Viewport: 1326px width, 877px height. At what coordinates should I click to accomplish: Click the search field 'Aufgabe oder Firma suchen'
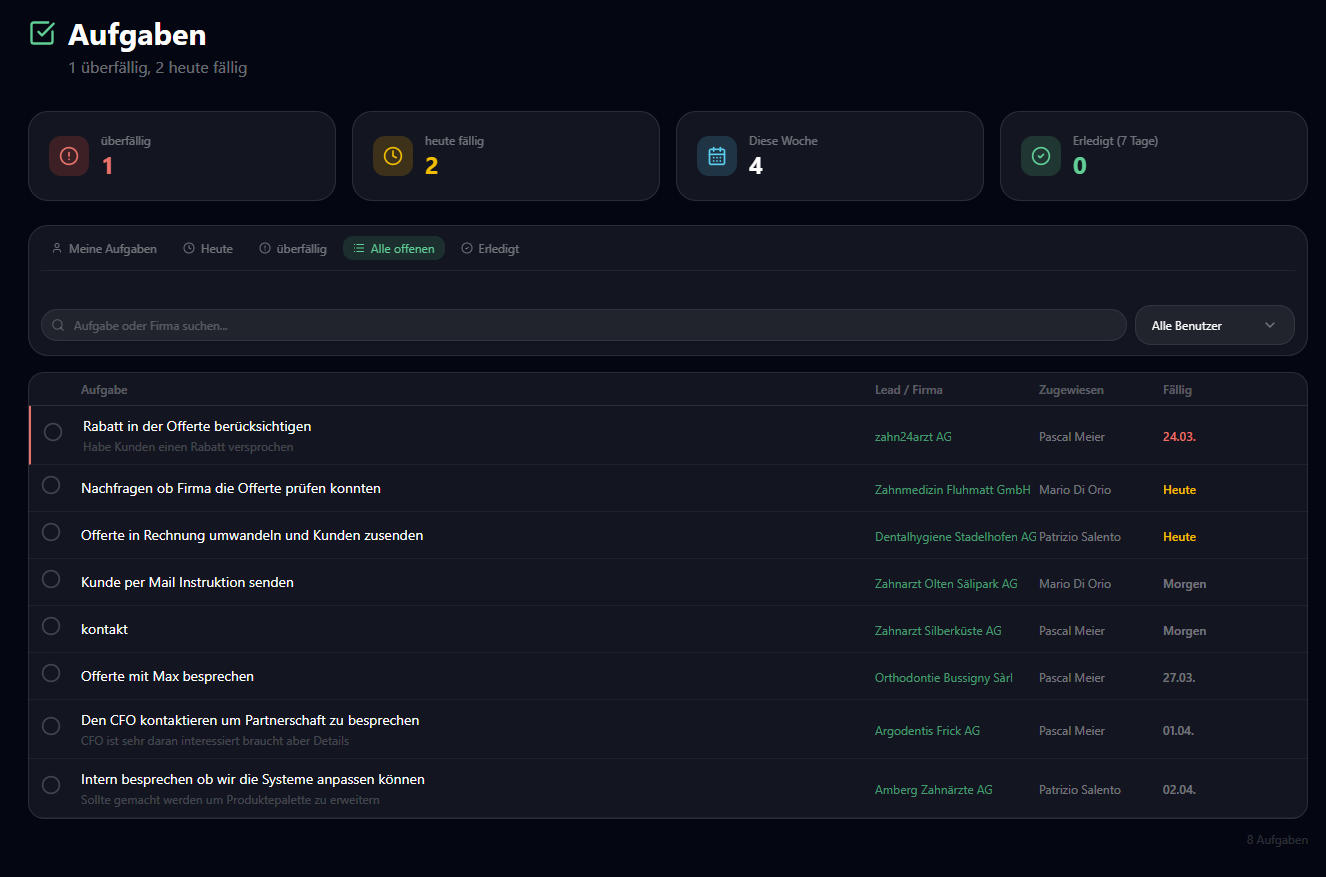583,325
